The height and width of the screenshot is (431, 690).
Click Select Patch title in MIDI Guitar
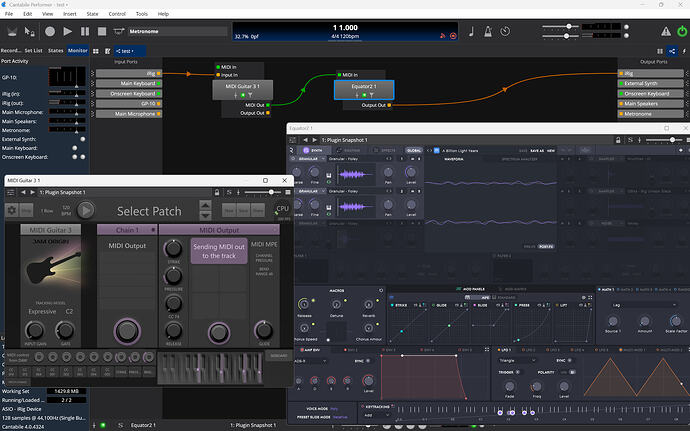[x=149, y=211]
